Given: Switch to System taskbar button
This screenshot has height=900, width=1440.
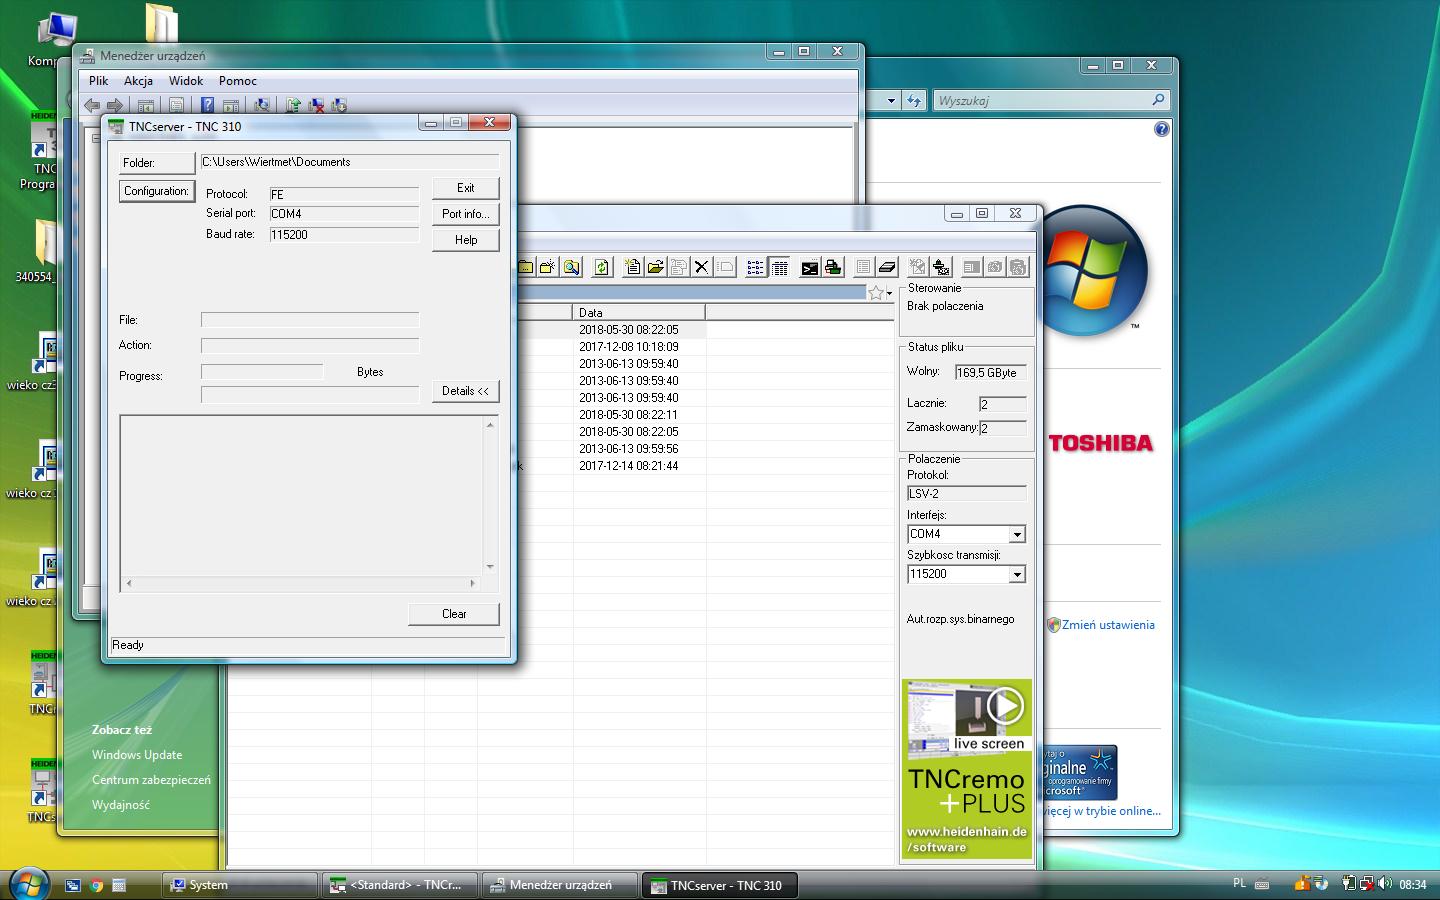Looking at the screenshot, I should (240, 885).
